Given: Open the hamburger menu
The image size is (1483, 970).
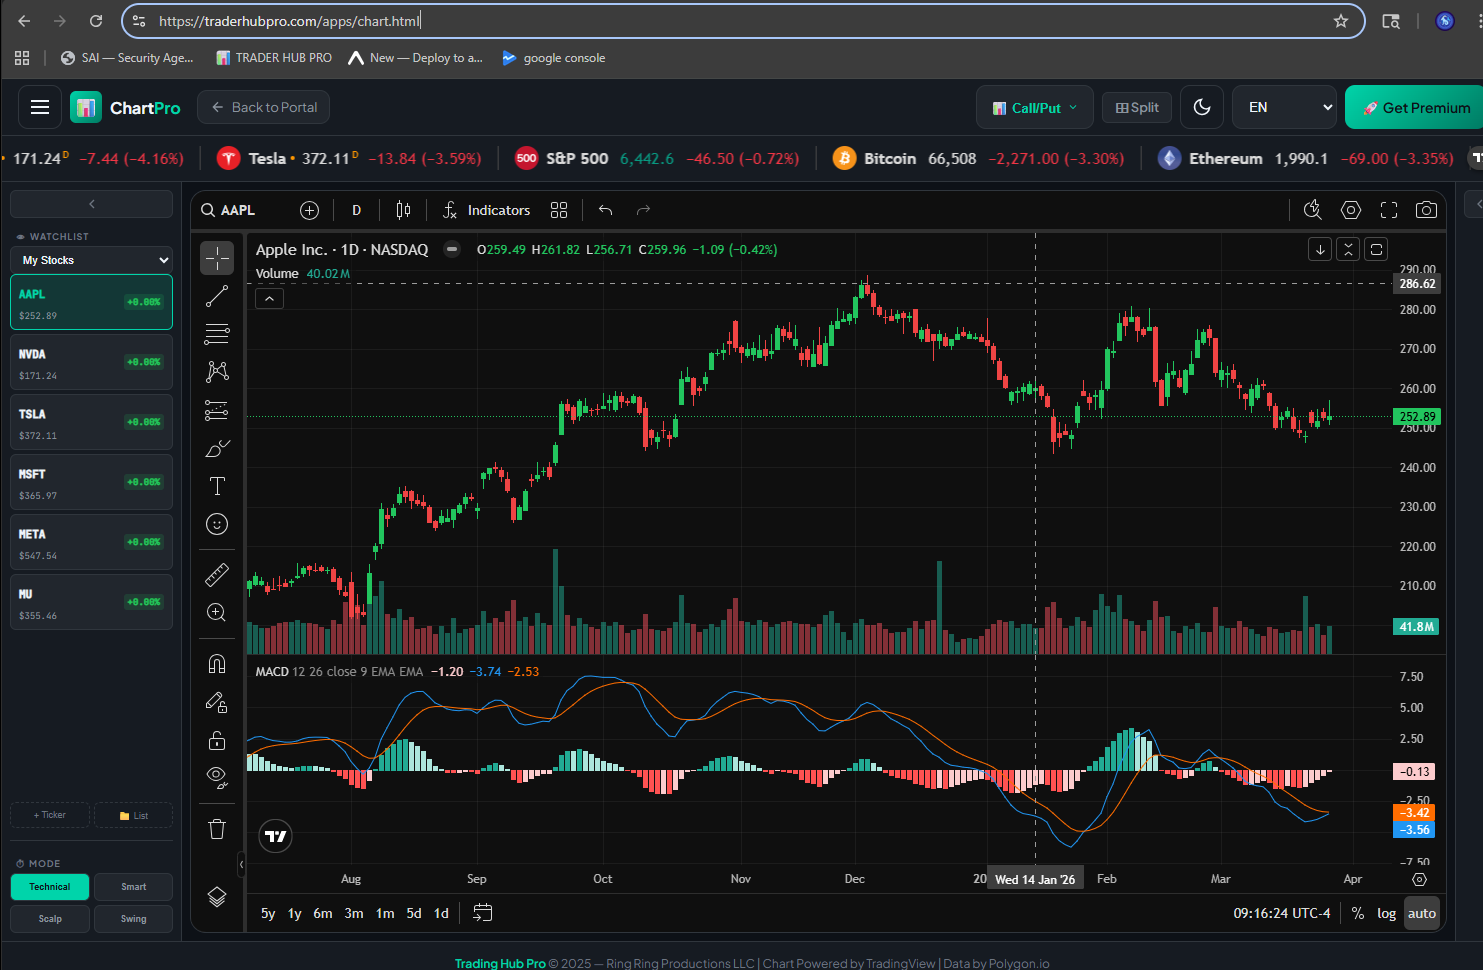Looking at the screenshot, I should (x=39, y=107).
